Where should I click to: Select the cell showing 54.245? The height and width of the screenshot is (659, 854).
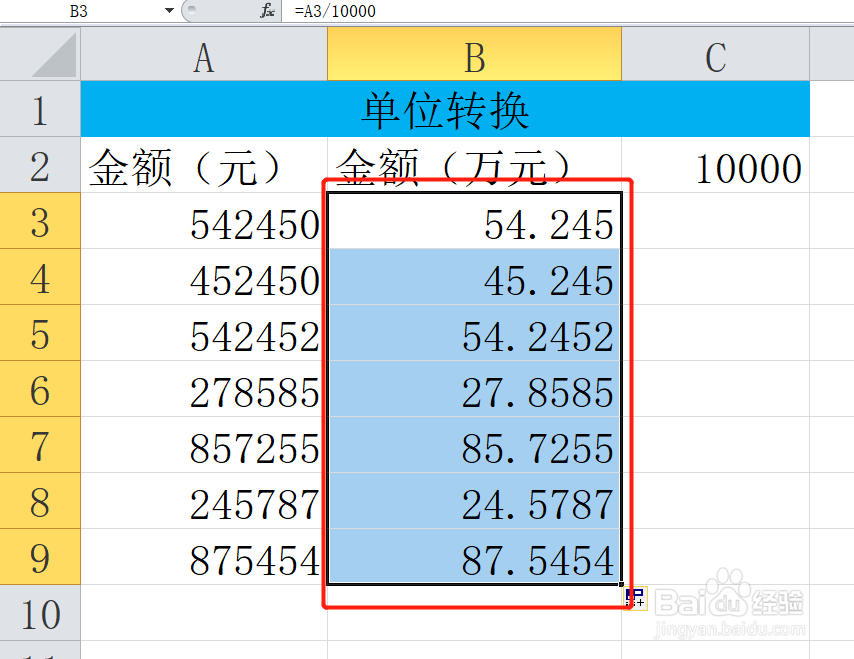tap(474, 224)
